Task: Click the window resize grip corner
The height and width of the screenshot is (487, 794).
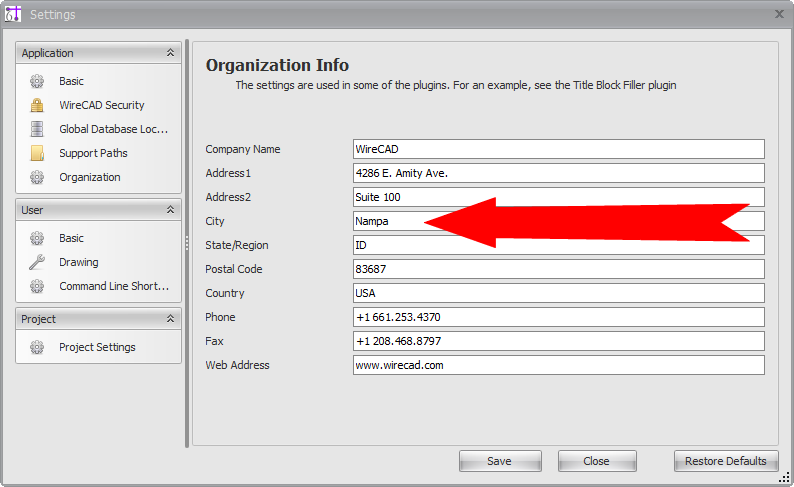Action: [784, 477]
